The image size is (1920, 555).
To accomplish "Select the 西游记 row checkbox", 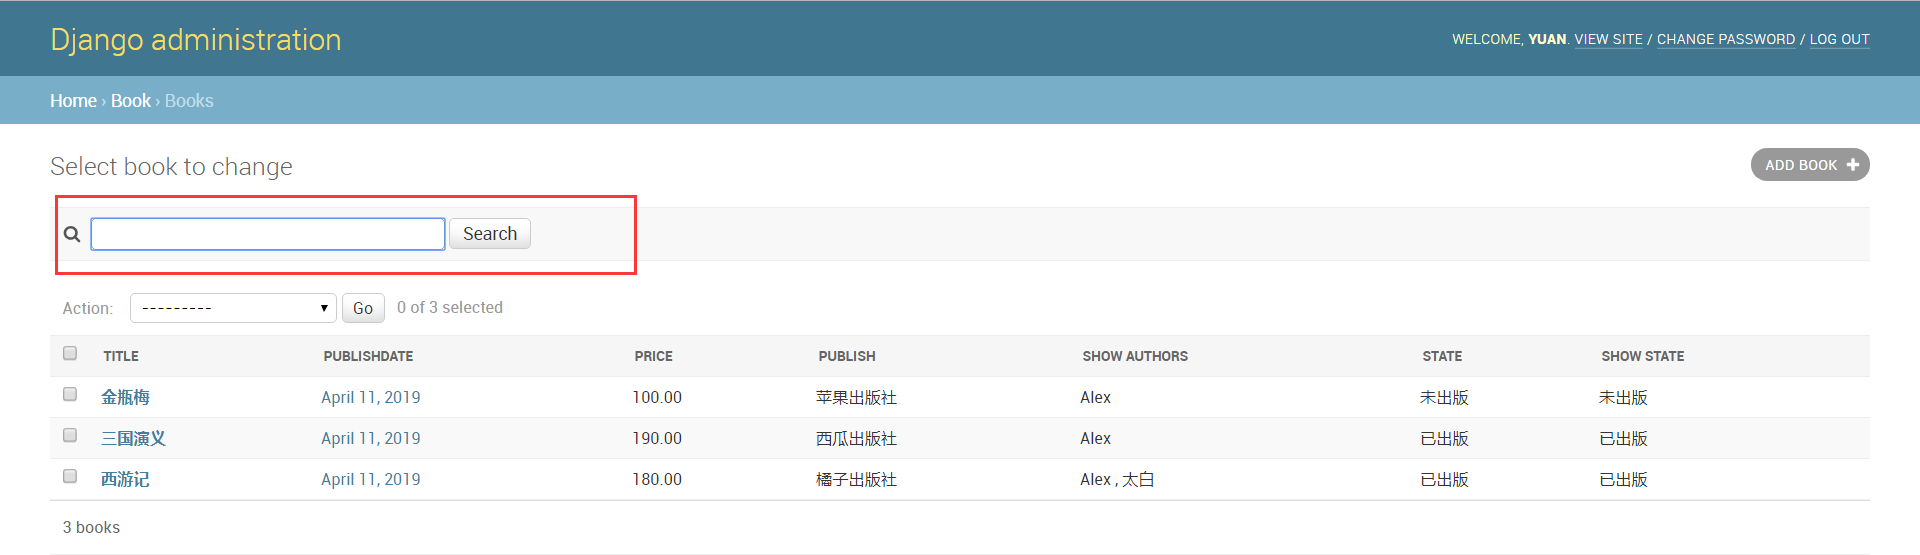I will pos(70,476).
